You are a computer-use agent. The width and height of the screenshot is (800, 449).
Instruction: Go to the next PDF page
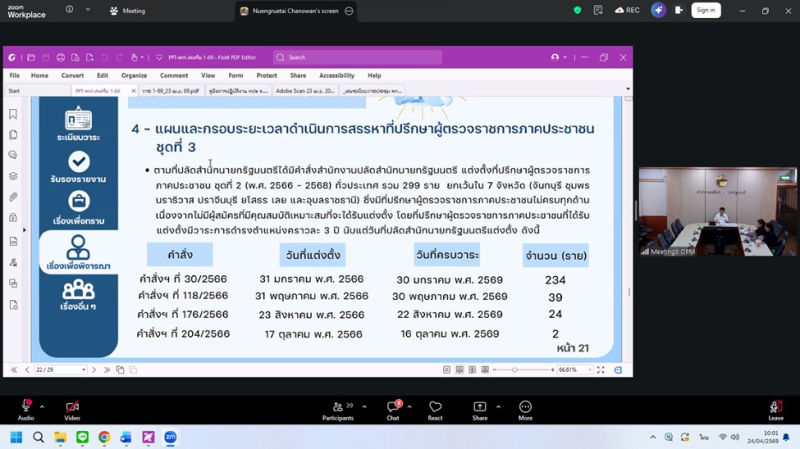94,370
